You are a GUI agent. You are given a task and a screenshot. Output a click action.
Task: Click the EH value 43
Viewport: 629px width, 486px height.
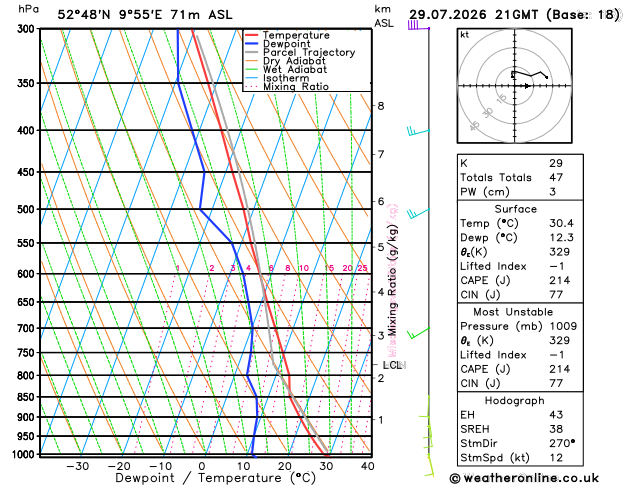pos(556,415)
